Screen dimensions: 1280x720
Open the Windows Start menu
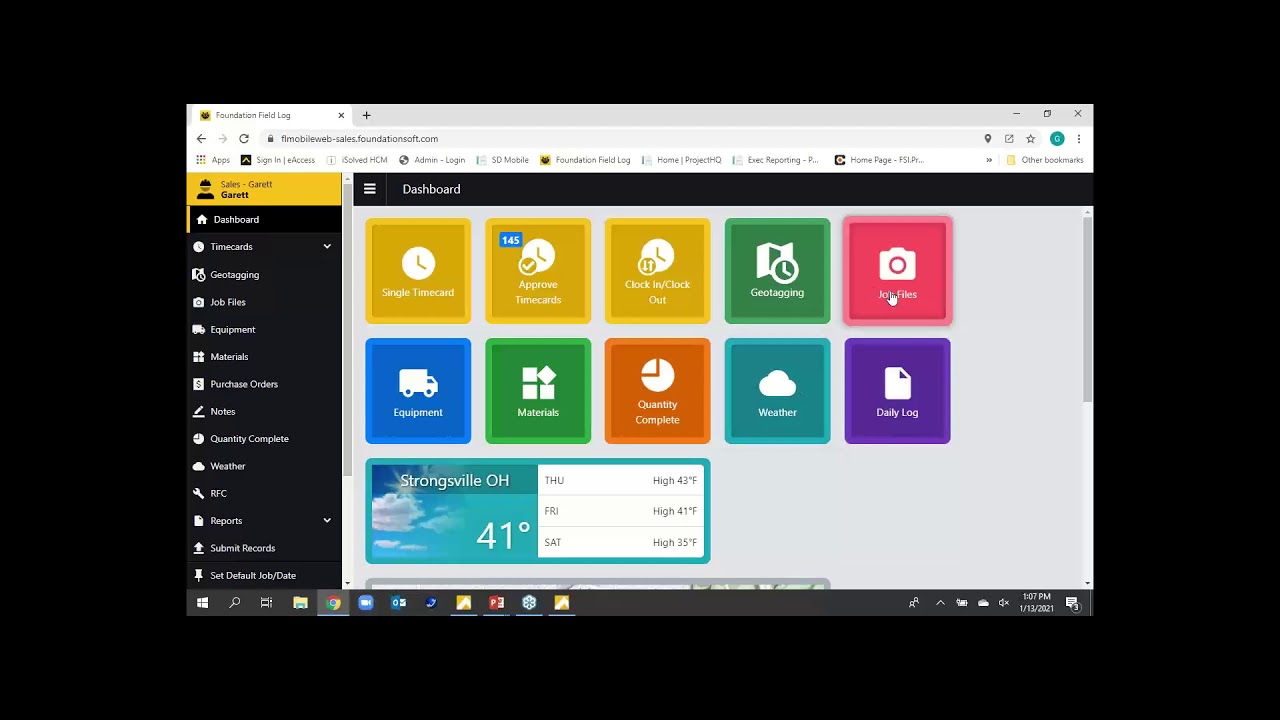(202, 603)
